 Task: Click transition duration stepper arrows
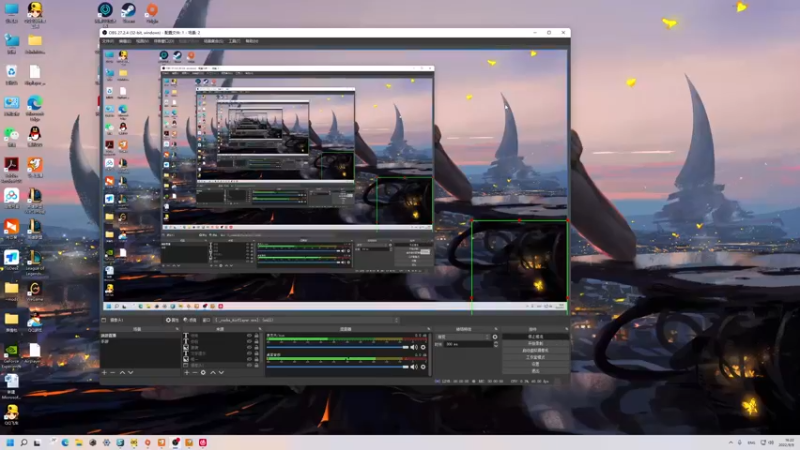(x=495, y=344)
